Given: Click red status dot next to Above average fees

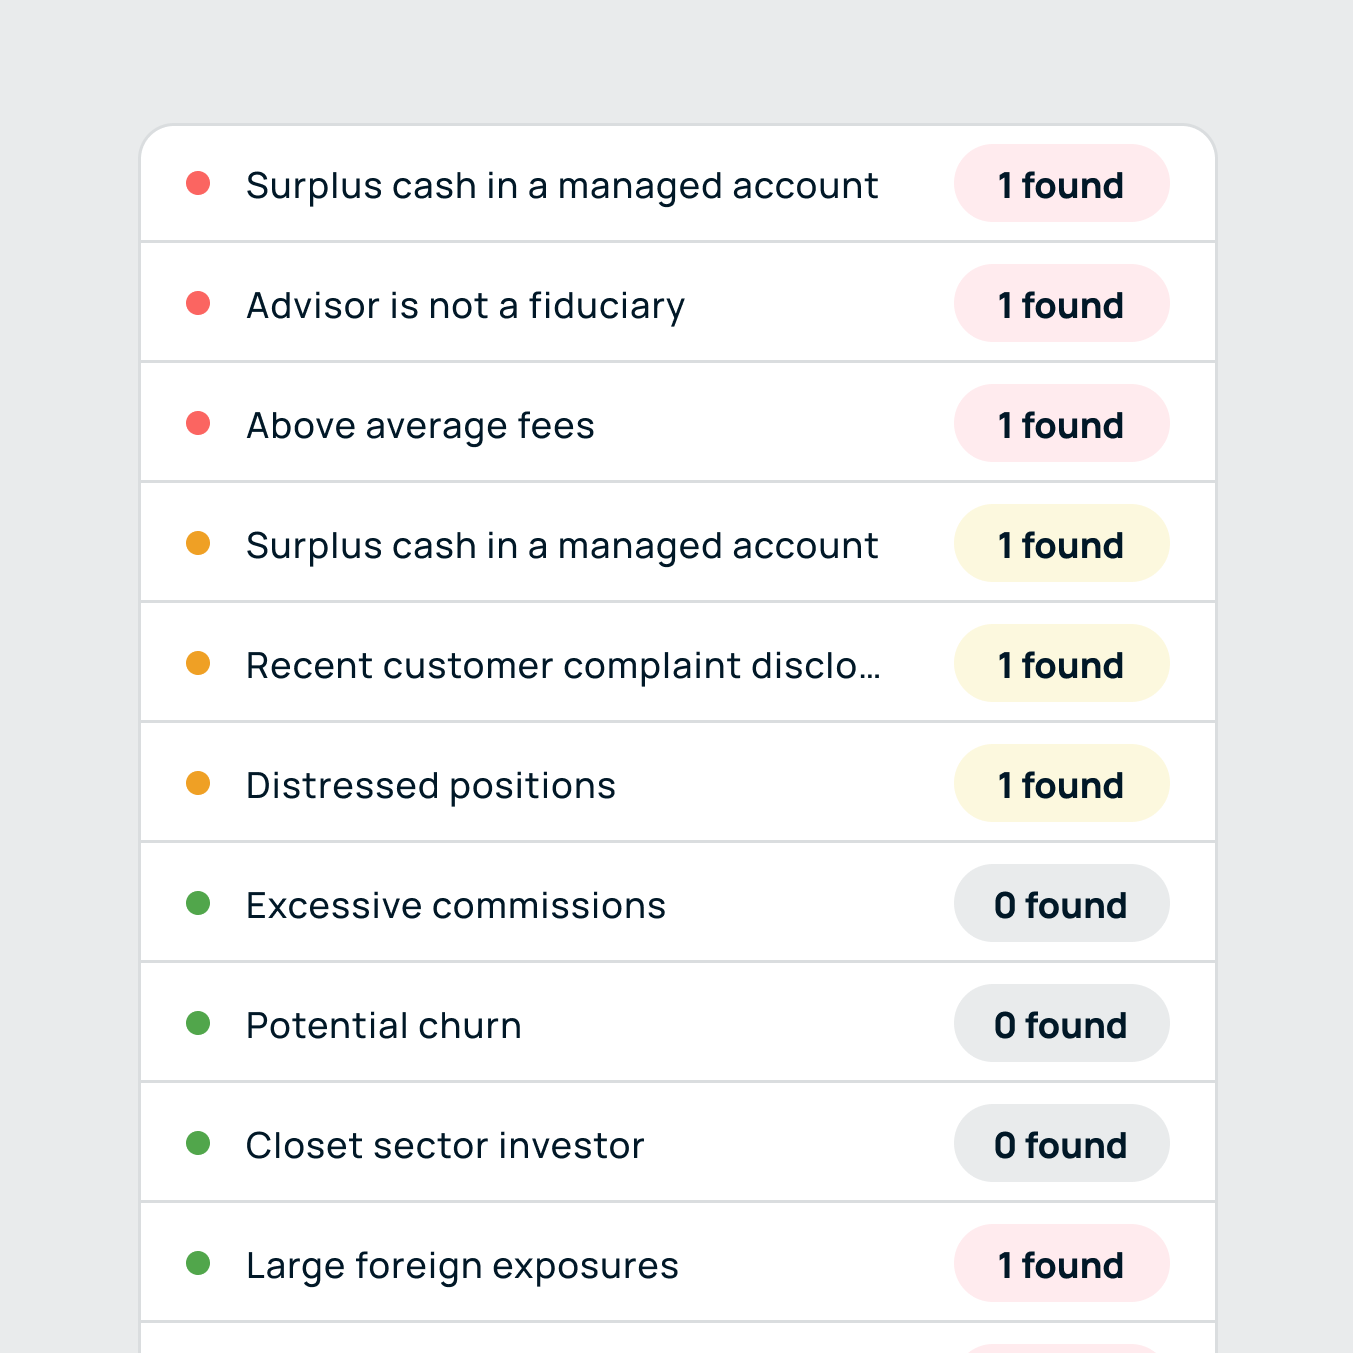Looking at the screenshot, I should tap(198, 423).
